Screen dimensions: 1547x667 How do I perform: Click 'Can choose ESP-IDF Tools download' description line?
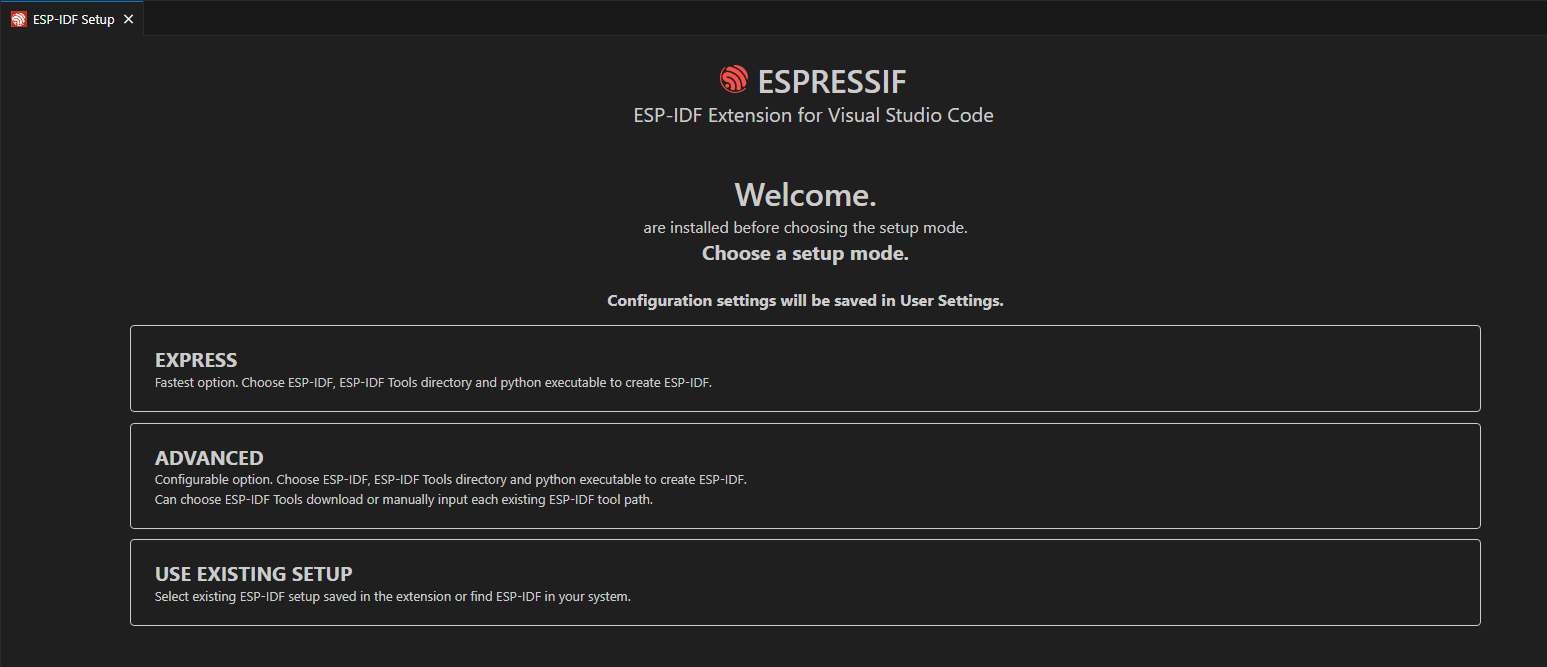tap(404, 500)
